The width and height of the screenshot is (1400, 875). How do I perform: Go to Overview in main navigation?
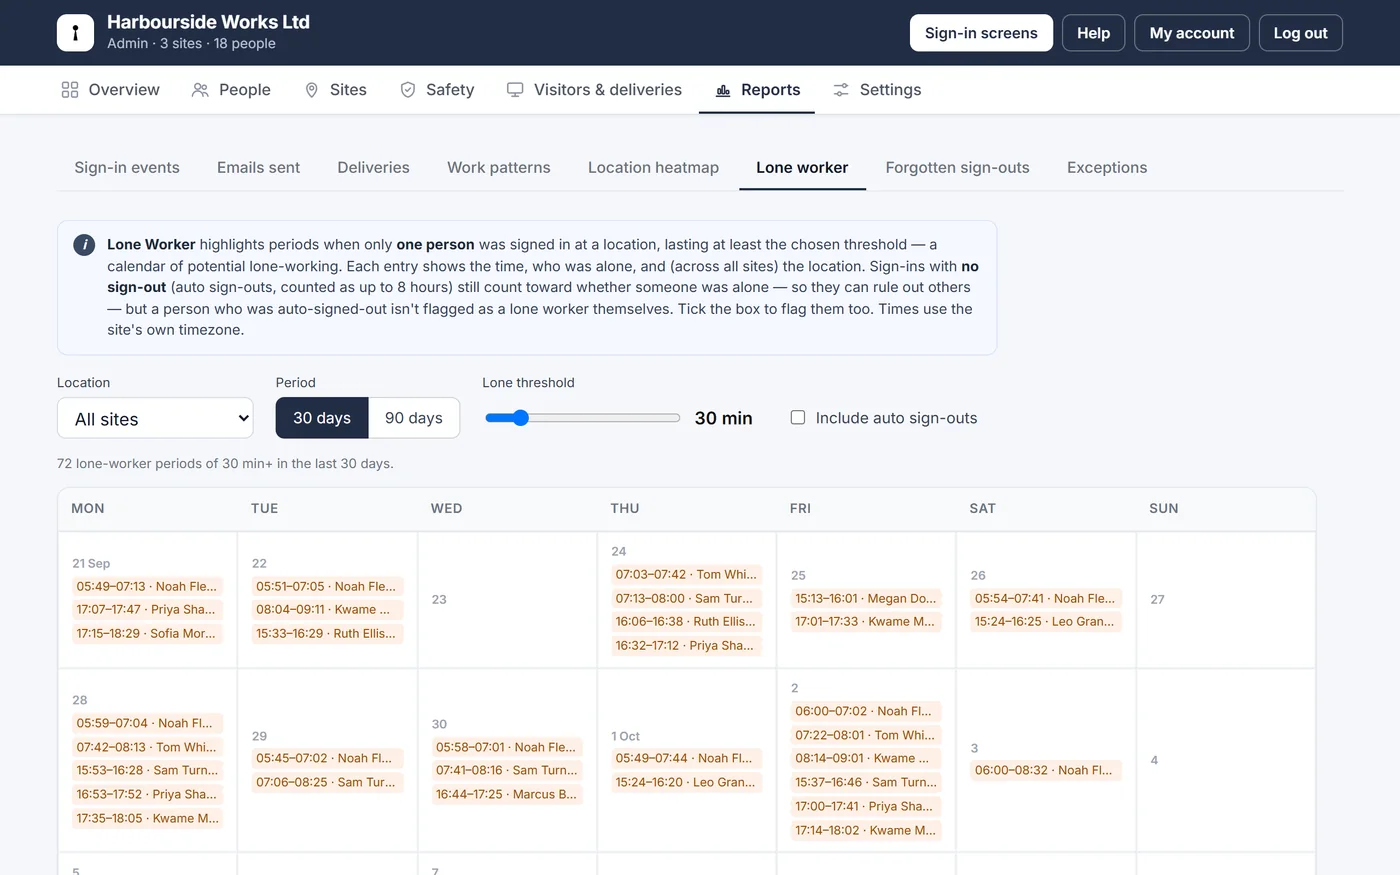click(x=110, y=90)
